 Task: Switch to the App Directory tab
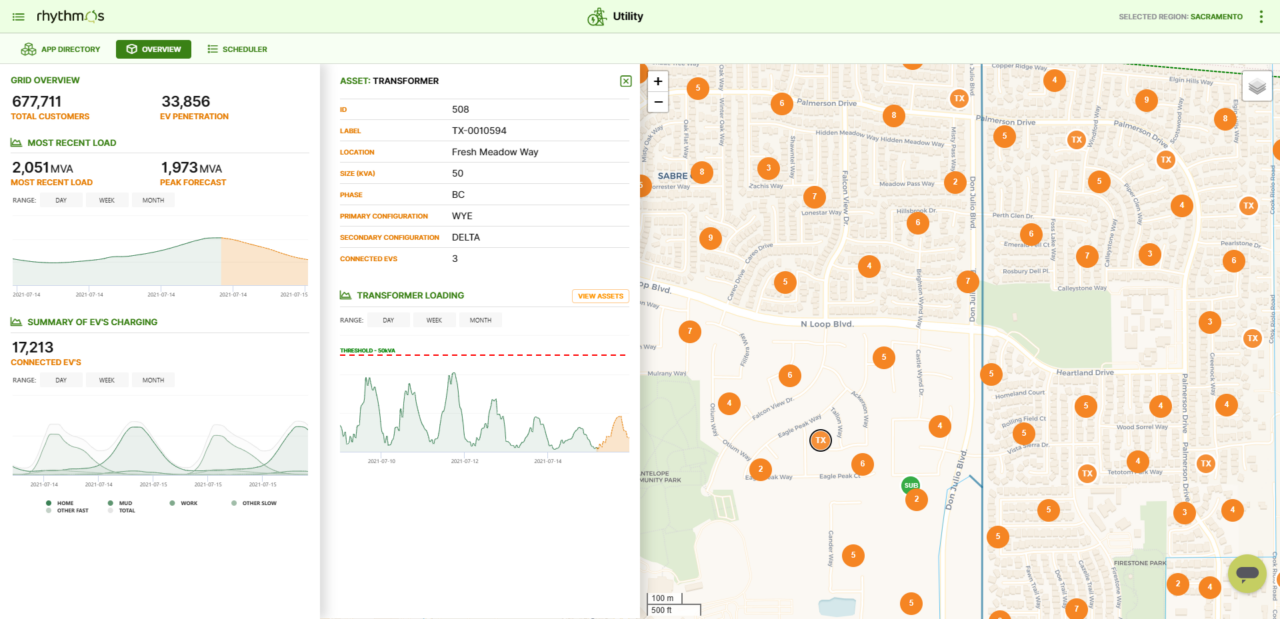61,49
